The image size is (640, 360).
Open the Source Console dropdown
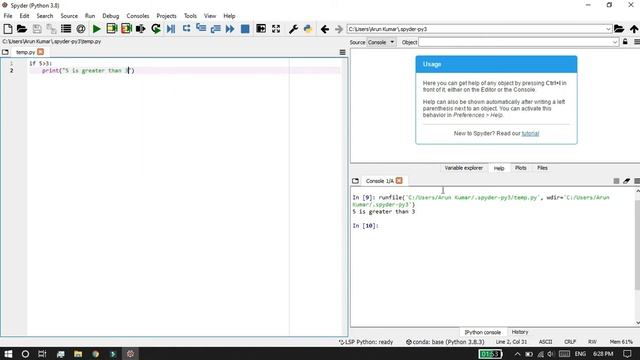381,42
